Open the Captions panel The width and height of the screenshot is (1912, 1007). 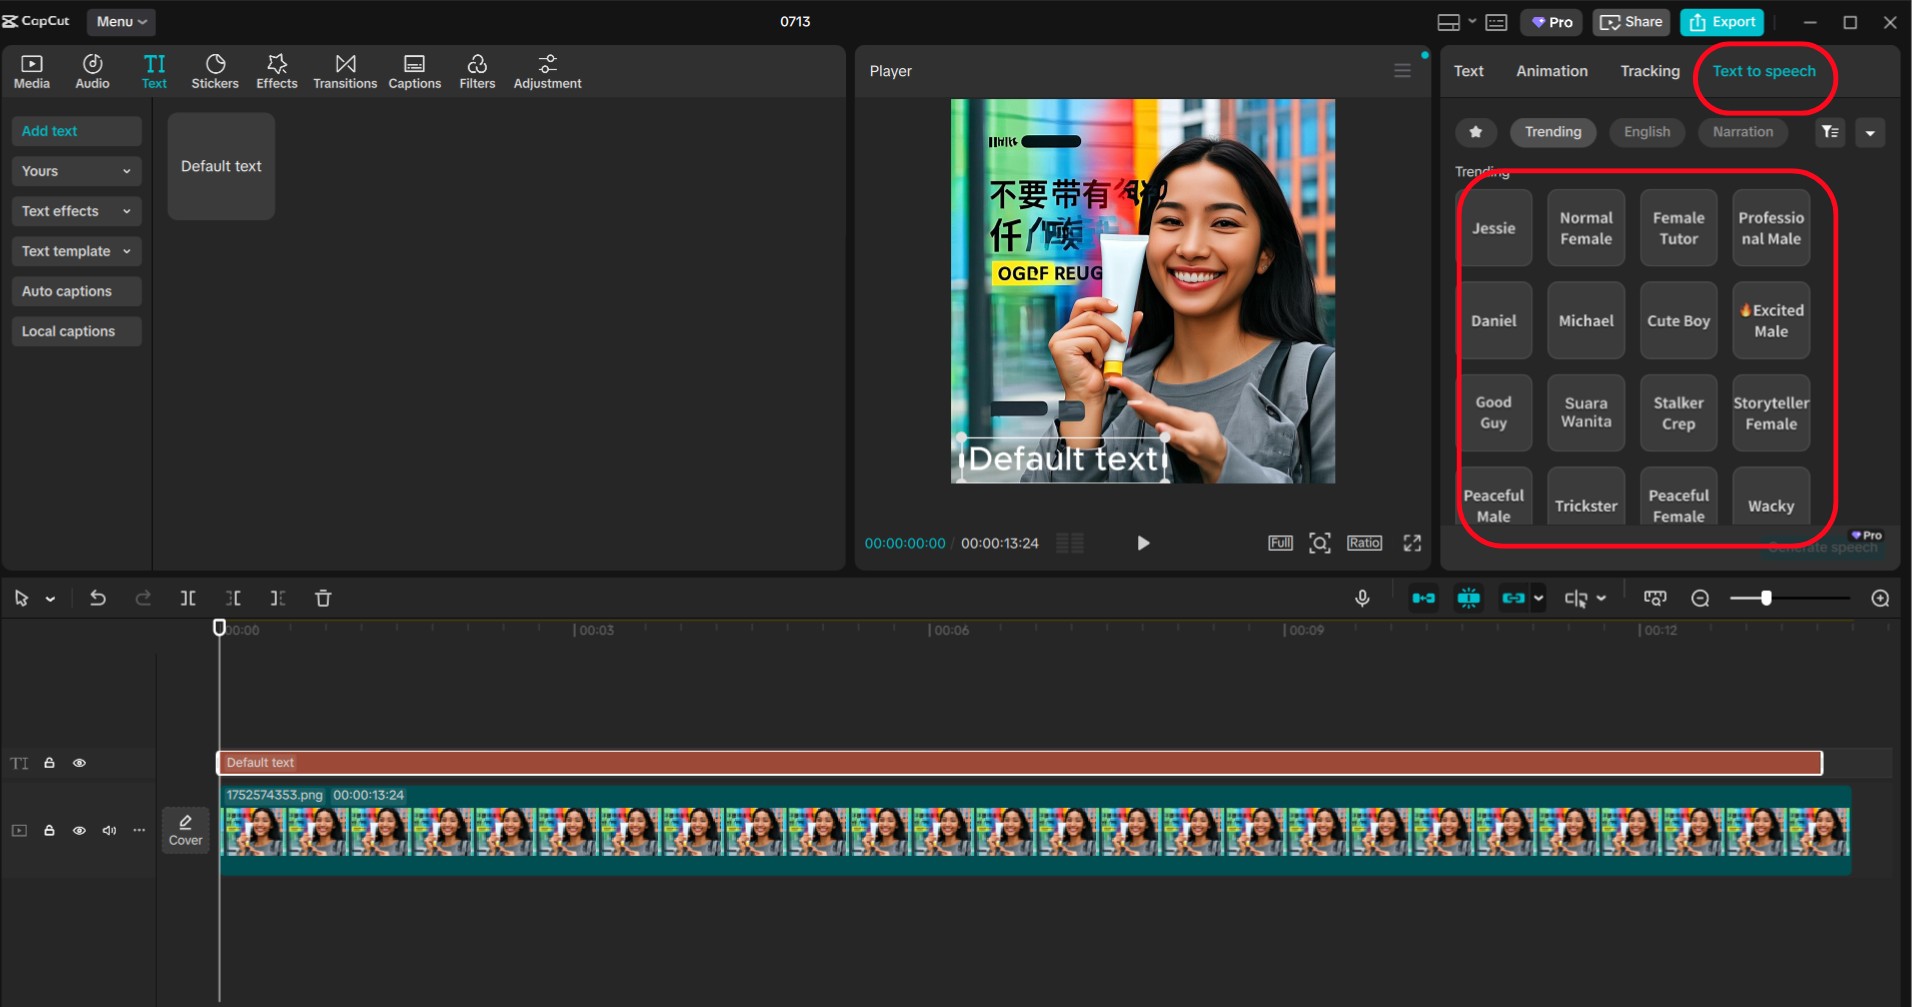click(414, 71)
